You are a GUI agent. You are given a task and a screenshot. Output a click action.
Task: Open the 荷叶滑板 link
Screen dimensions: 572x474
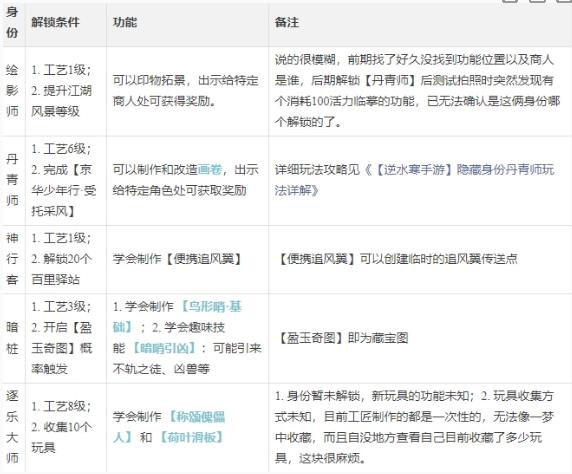click(192, 437)
